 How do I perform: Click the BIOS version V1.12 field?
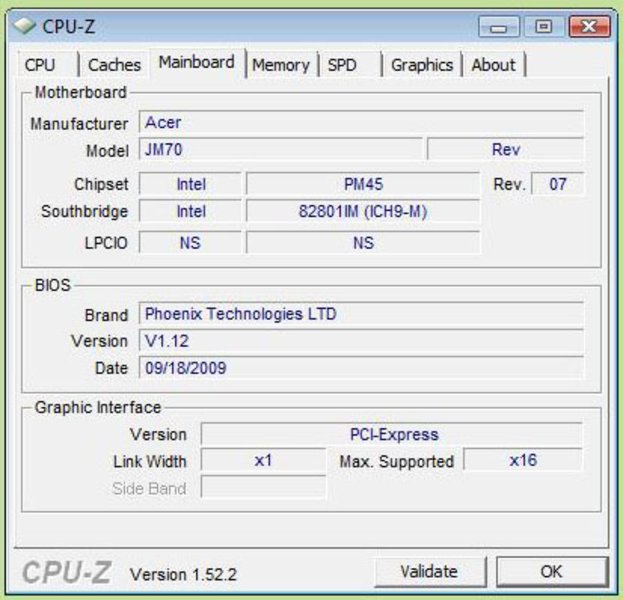tap(361, 341)
